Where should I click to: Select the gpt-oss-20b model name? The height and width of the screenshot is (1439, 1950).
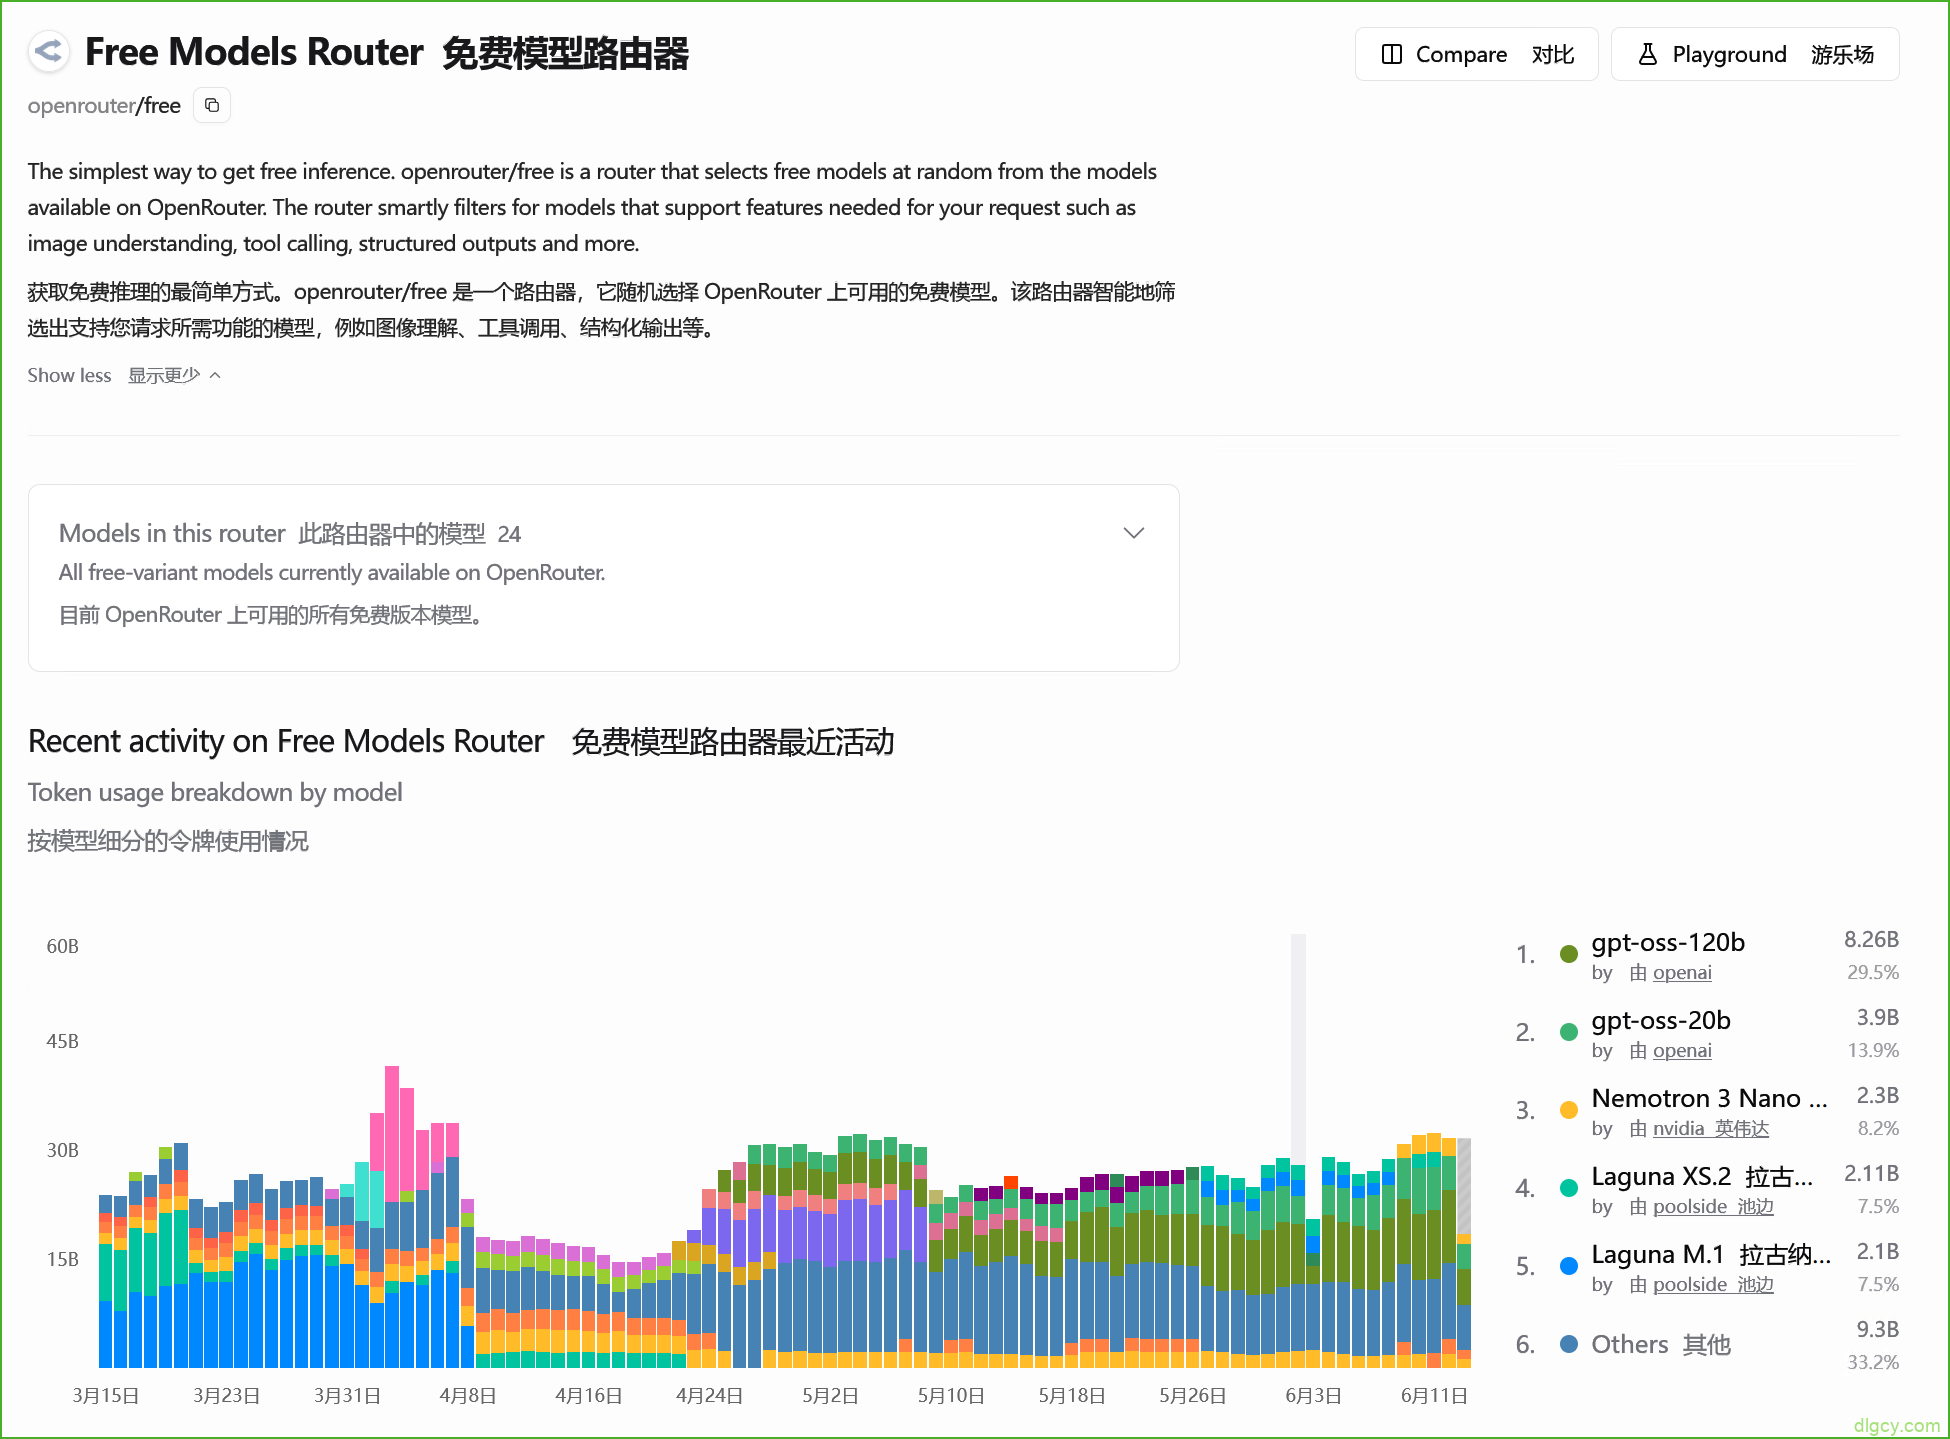click(x=1661, y=1020)
